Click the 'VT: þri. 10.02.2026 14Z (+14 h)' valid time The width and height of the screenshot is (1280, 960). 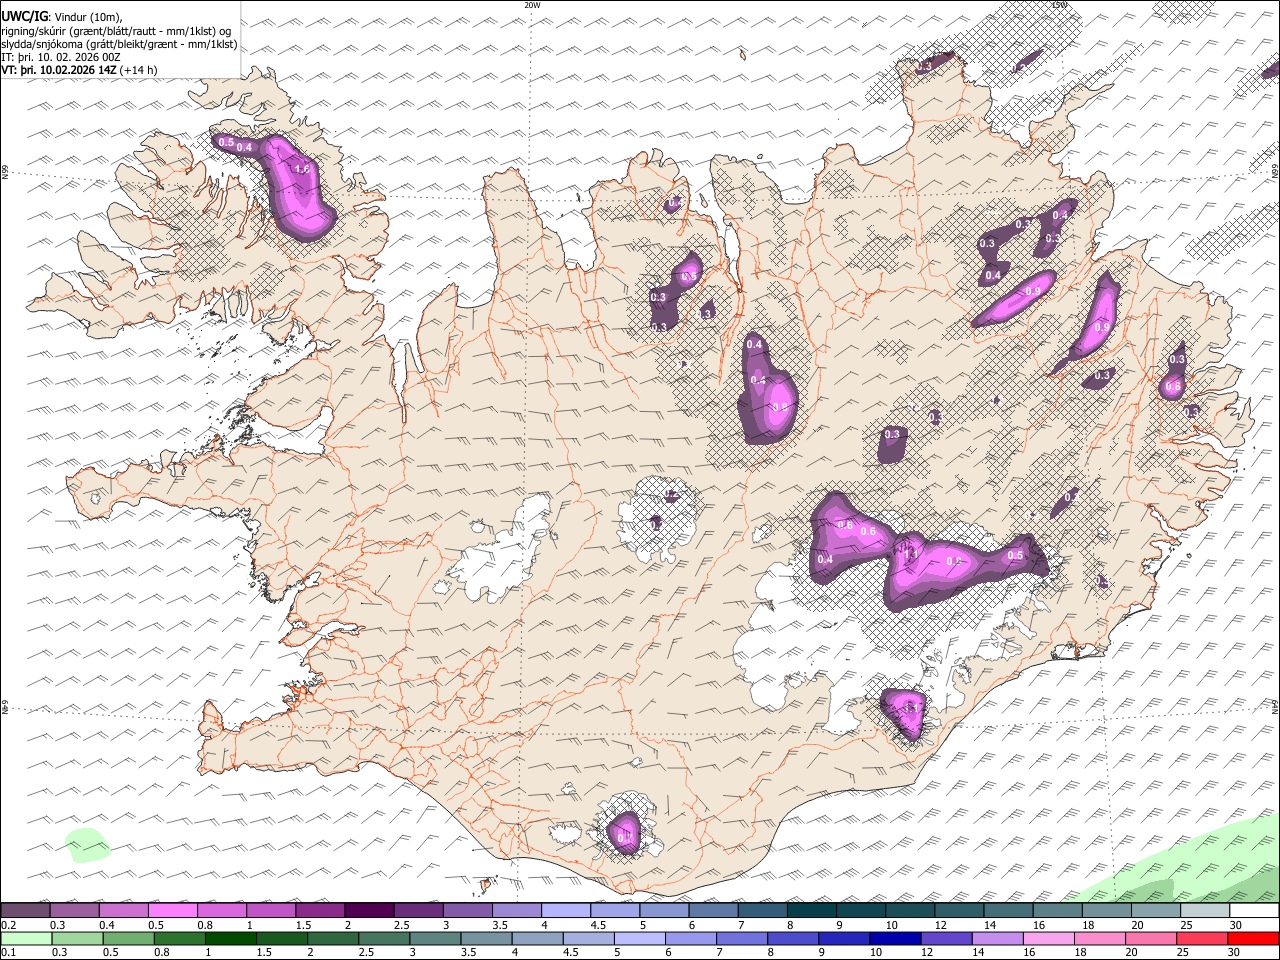click(79, 70)
